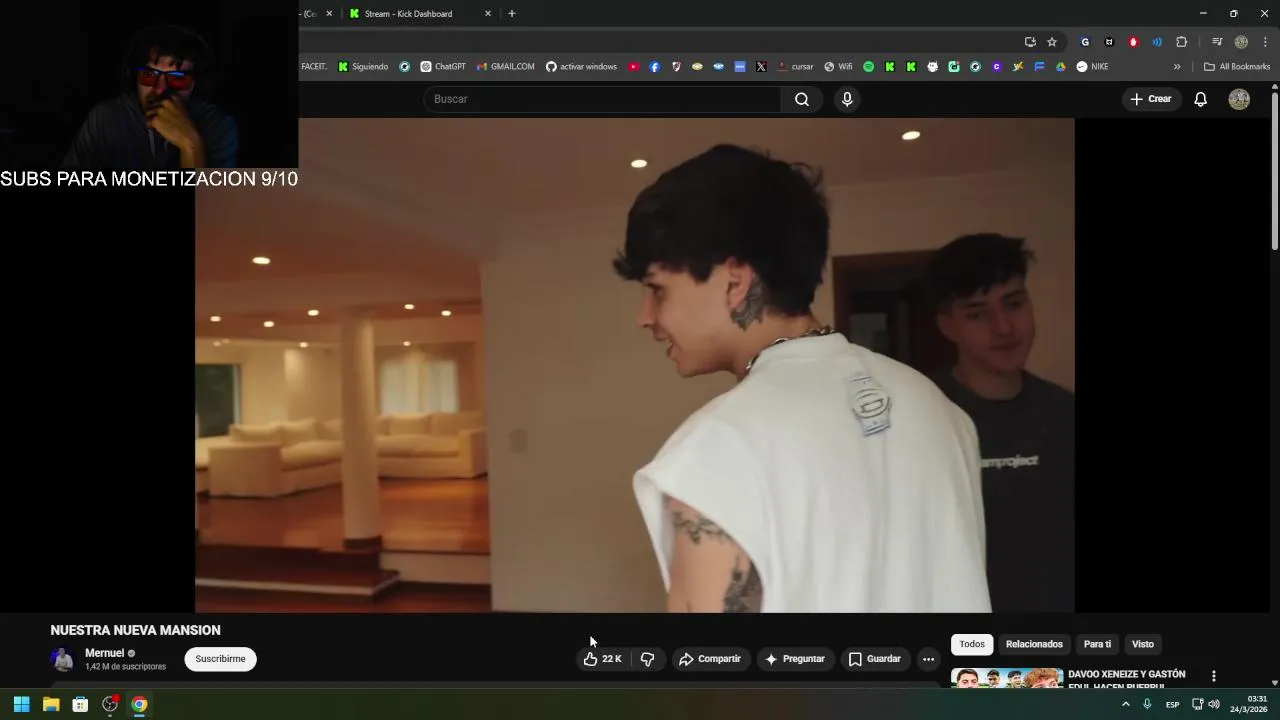The image size is (1280, 720).
Task: Open the Wifi bookmark
Action: coord(838,67)
